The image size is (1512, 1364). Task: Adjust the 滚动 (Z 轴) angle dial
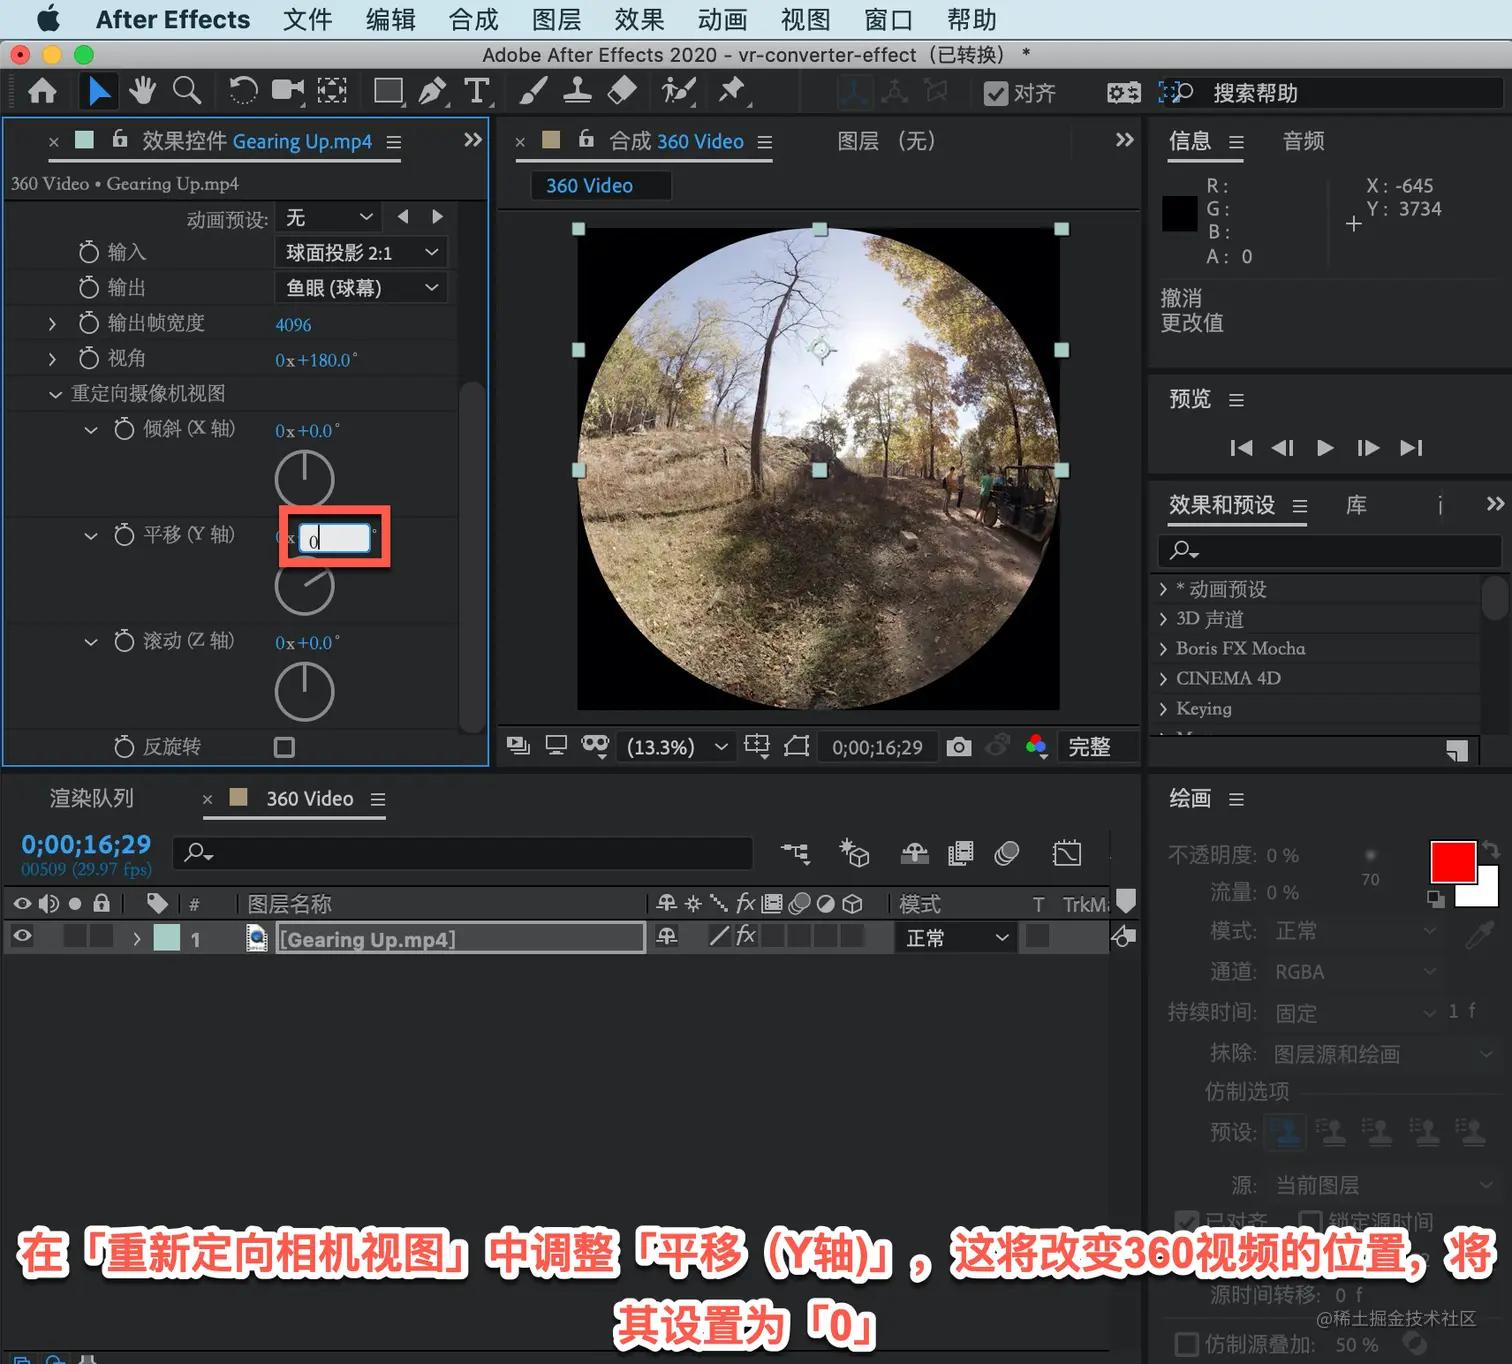pyautogui.click(x=304, y=691)
